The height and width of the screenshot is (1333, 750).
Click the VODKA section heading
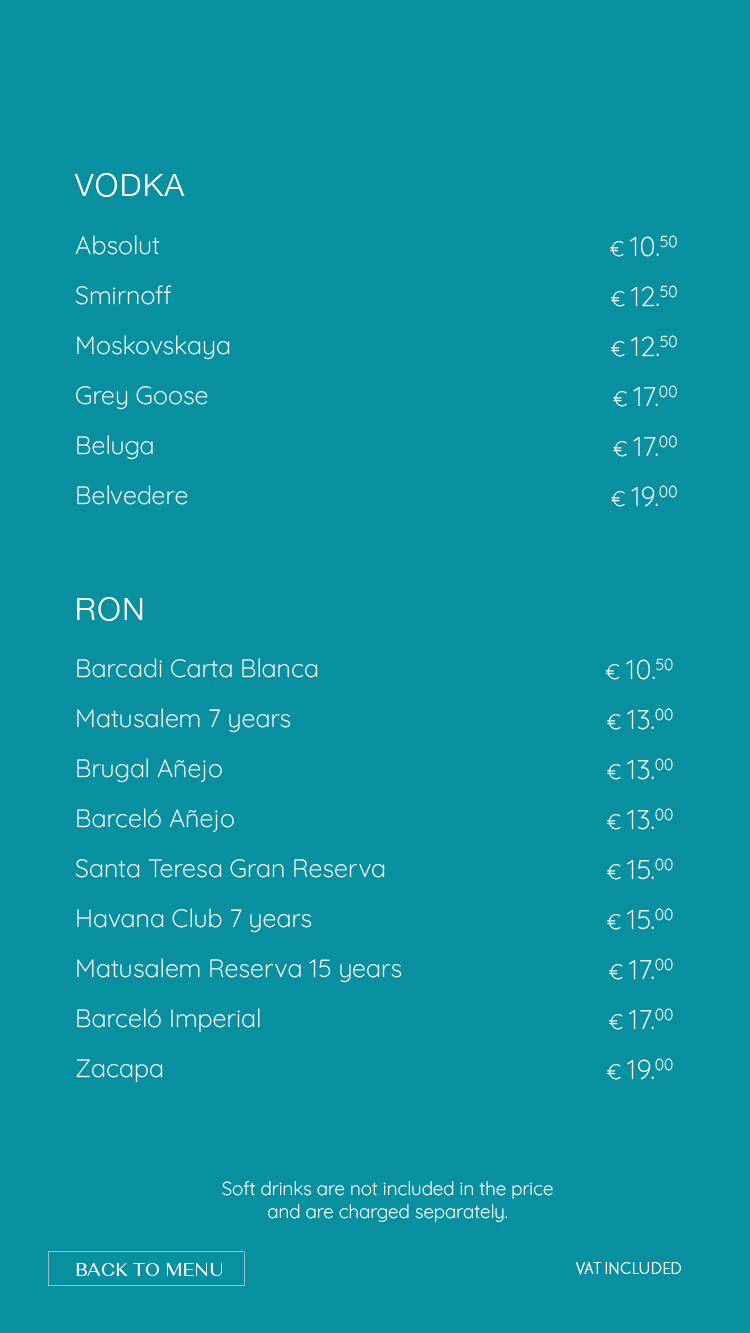tap(129, 186)
